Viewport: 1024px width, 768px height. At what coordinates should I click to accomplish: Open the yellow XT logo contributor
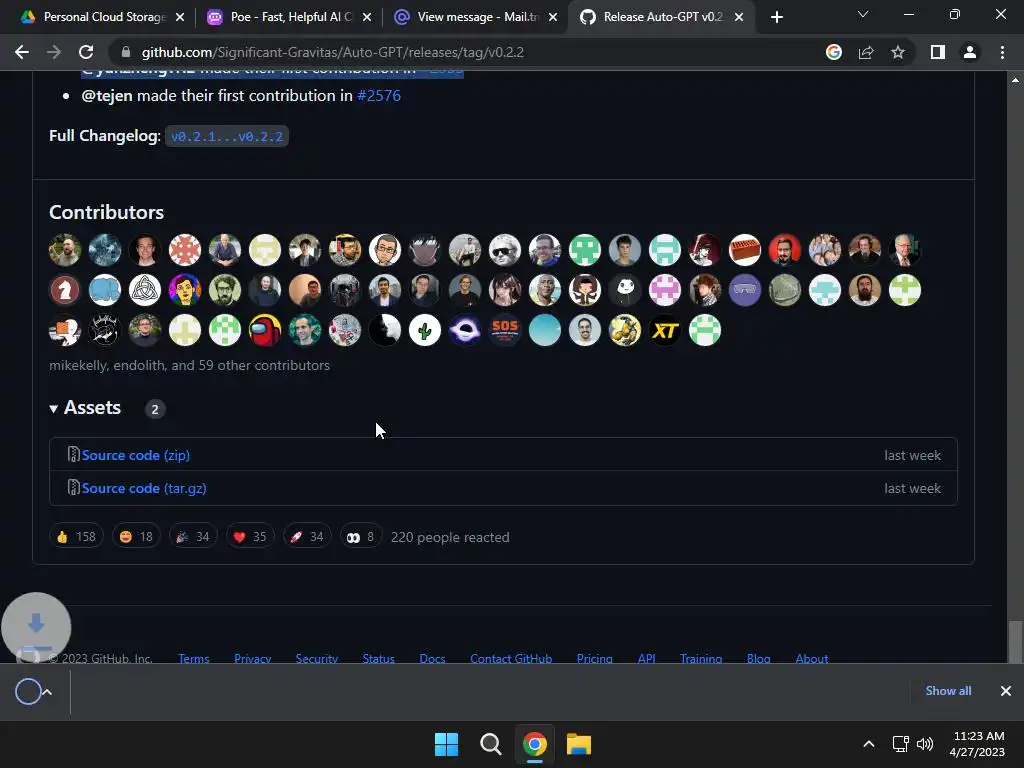click(665, 330)
